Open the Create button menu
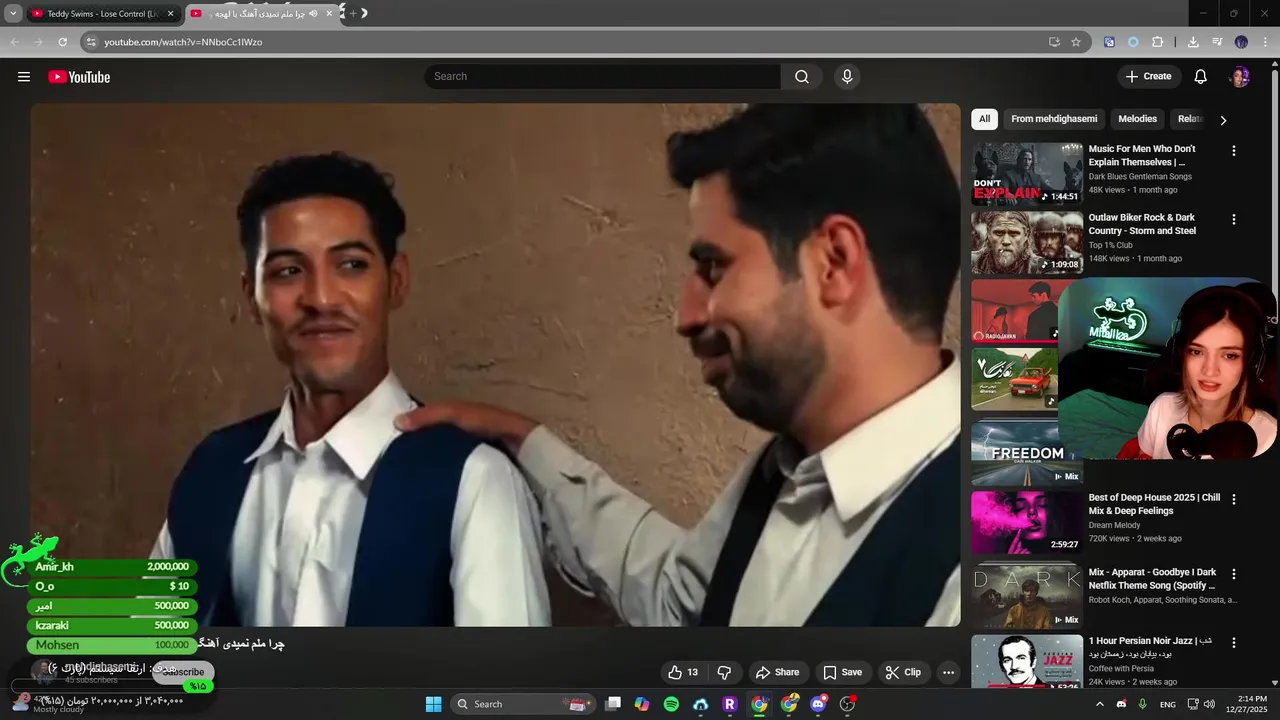This screenshot has width=1280, height=720. tap(1148, 76)
